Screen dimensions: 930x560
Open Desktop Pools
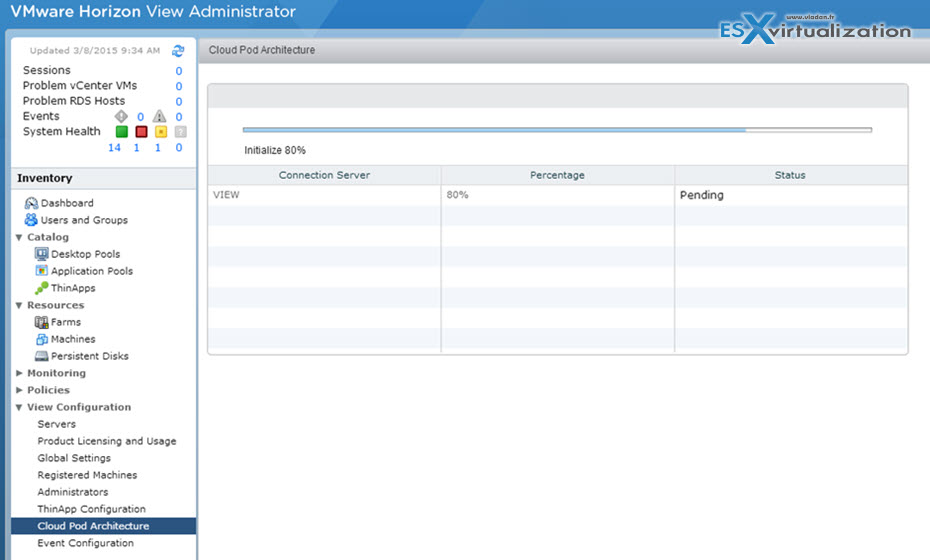pyautogui.click(x=85, y=254)
